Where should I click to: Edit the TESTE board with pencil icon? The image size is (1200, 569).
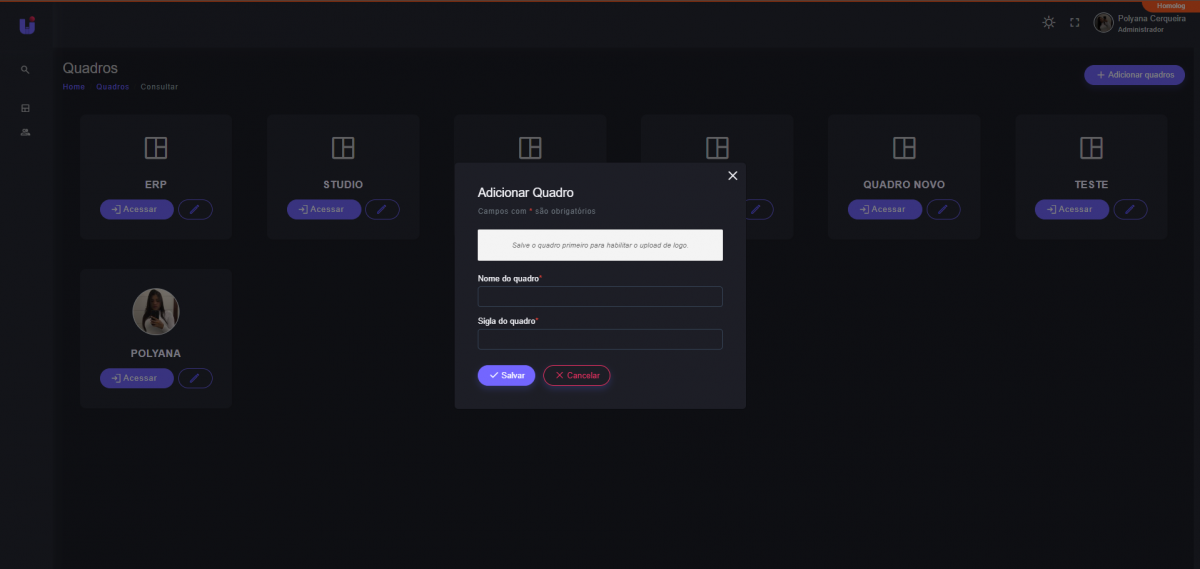click(x=1130, y=209)
